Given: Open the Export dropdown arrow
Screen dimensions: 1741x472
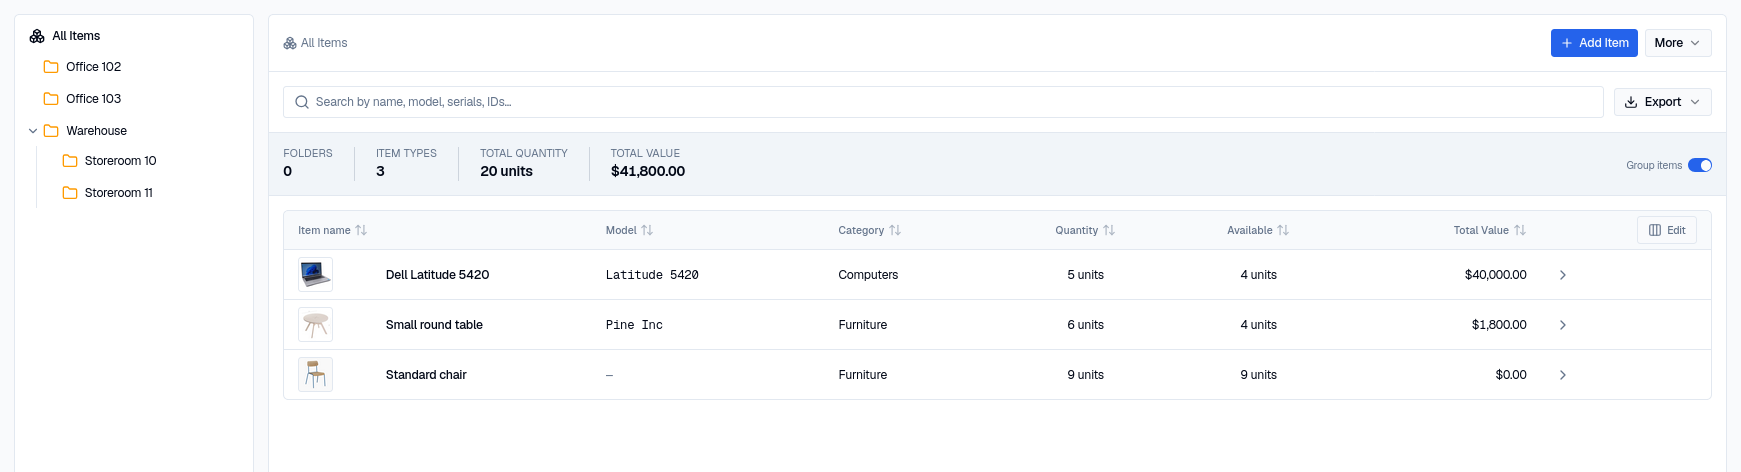Looking at the screenshot, I should coord(1695,102).
